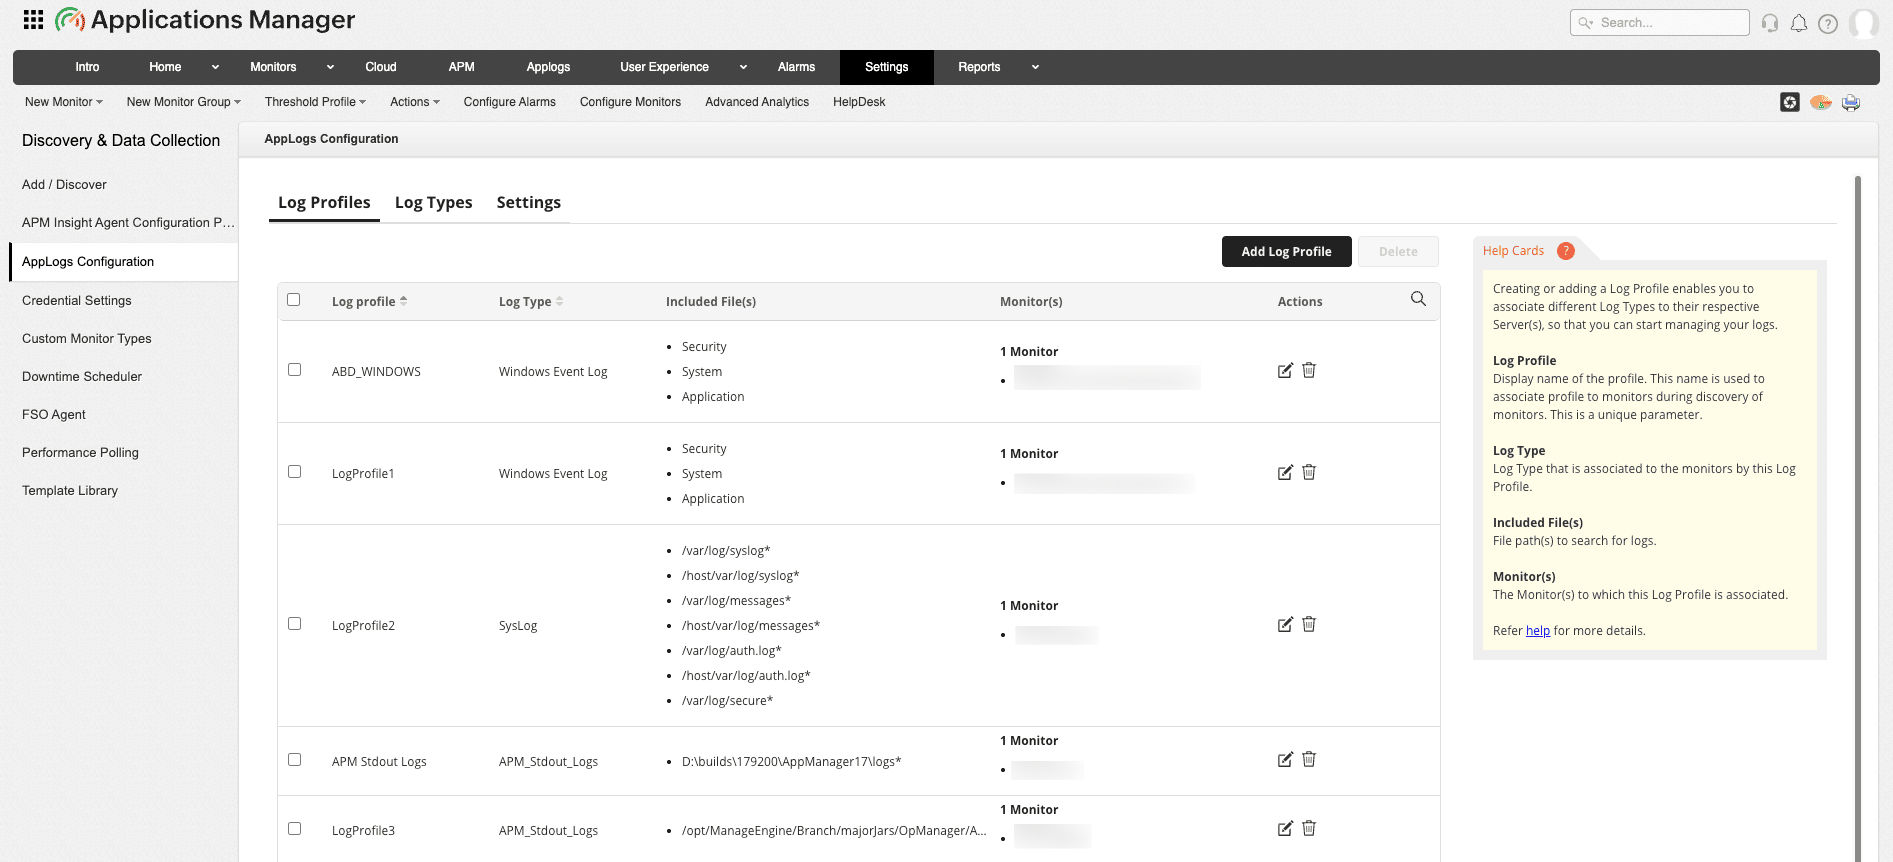The image size is (1893, 862).
Task: Sort the table by Log Type column
Action: [x=531, y=301]
